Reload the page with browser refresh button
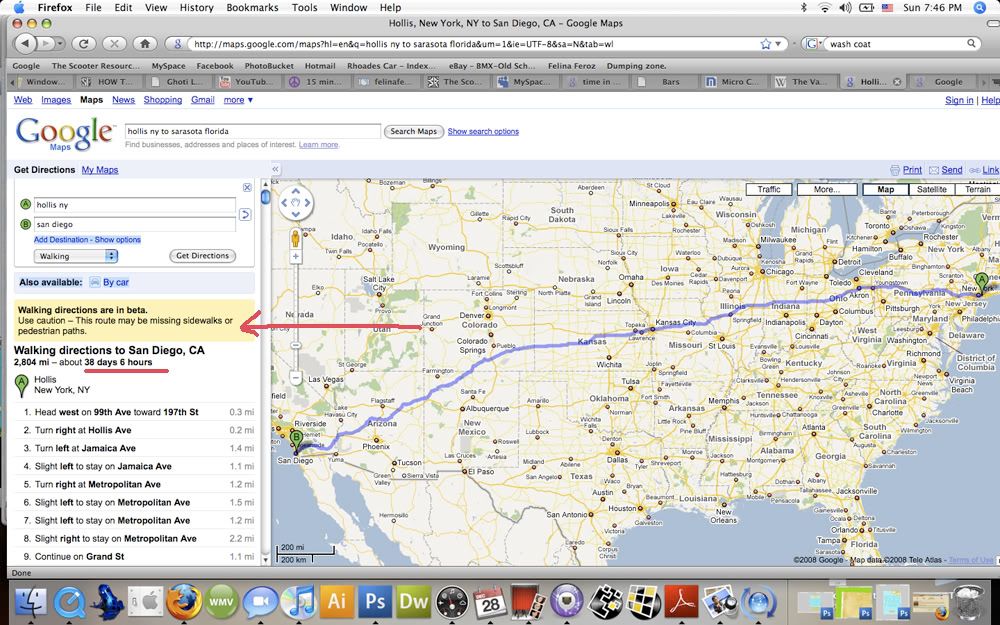Image resolution: width=1000 pixels, height=625 pixels. click(x=84, y=44)
